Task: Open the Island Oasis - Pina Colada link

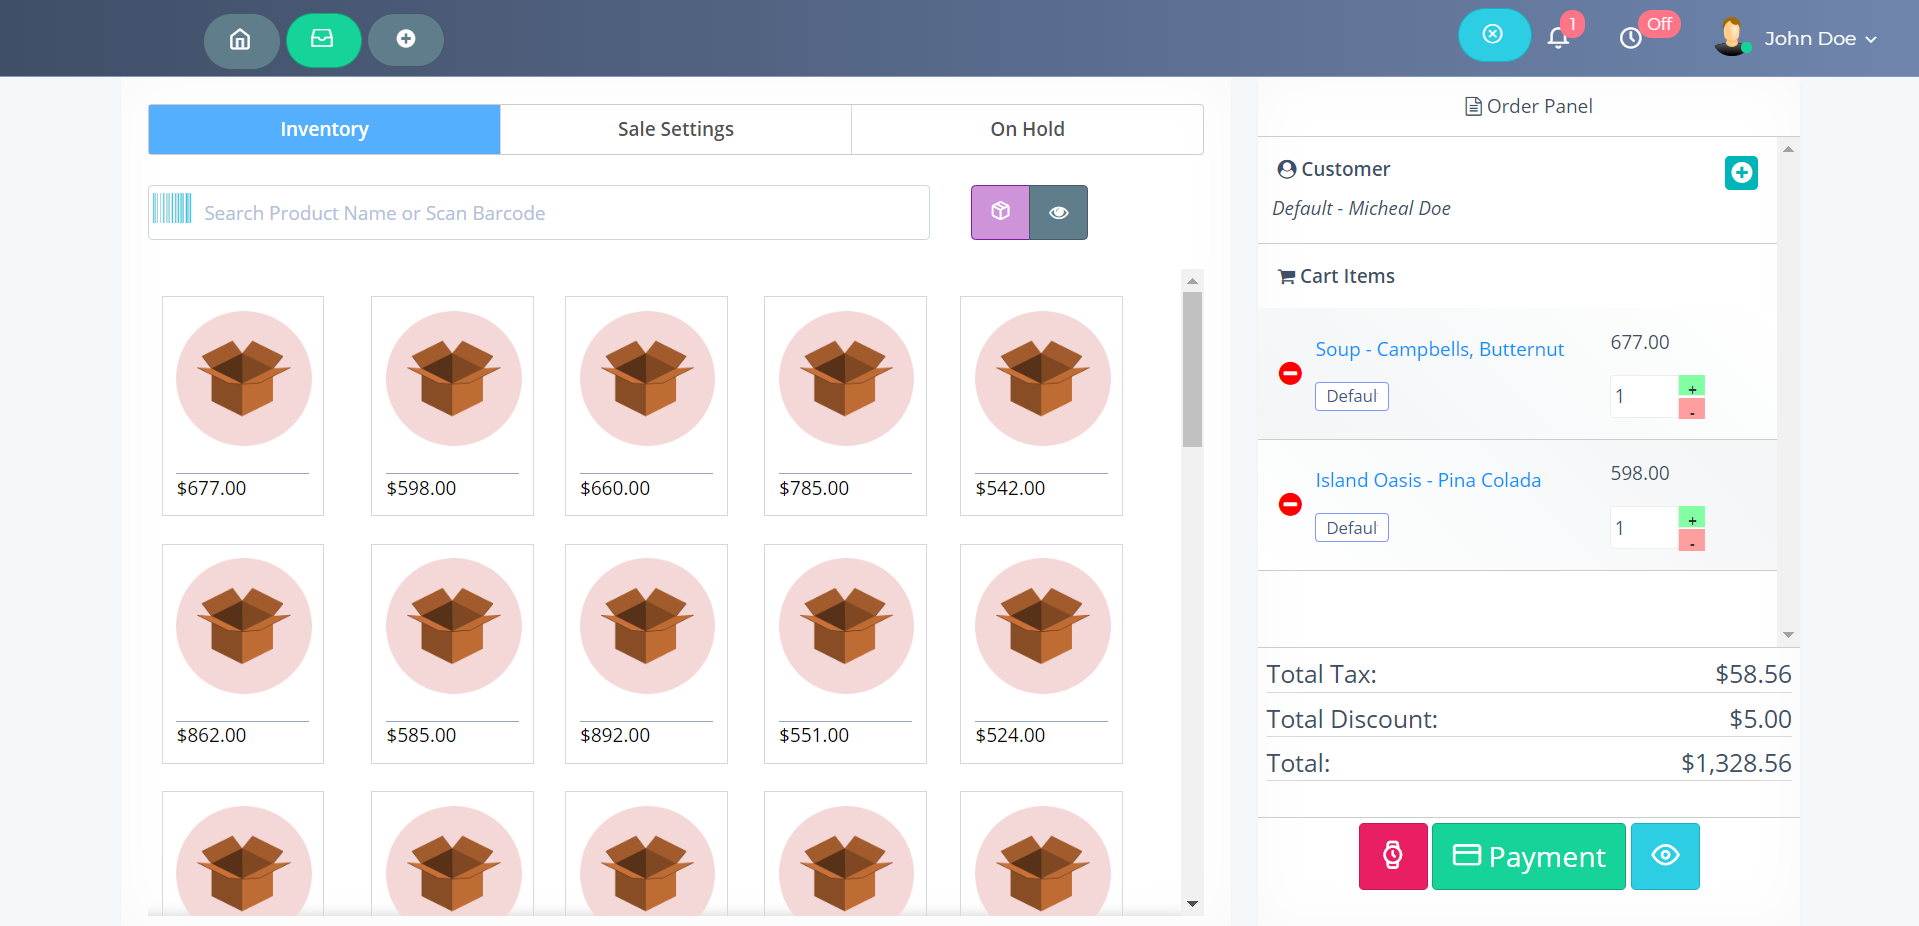Action: pos(1427,480)
